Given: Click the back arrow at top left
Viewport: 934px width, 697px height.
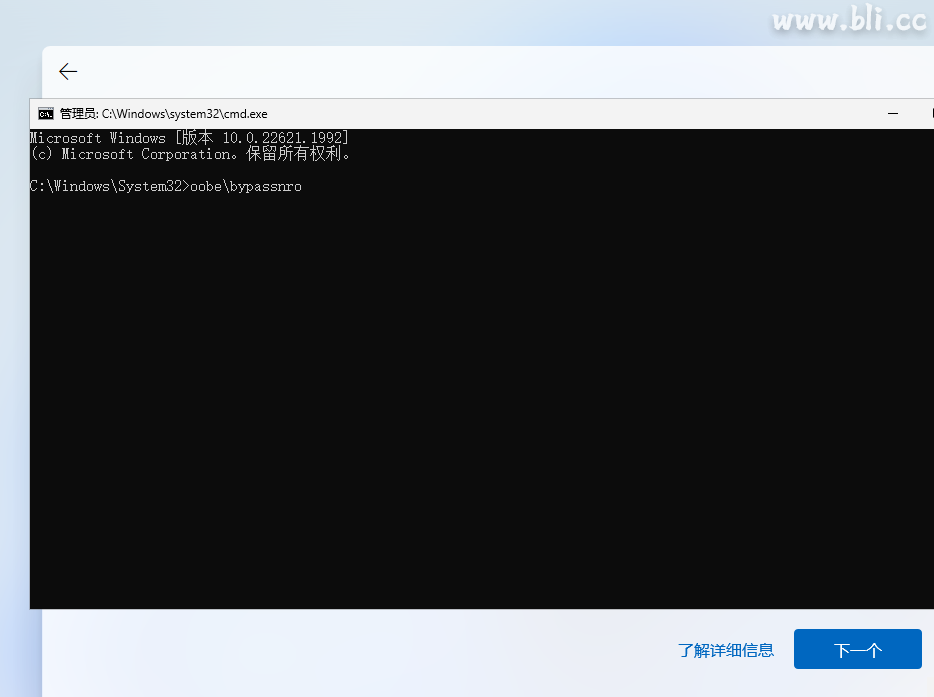Looking at the screenshot, I should pos(67,71).
